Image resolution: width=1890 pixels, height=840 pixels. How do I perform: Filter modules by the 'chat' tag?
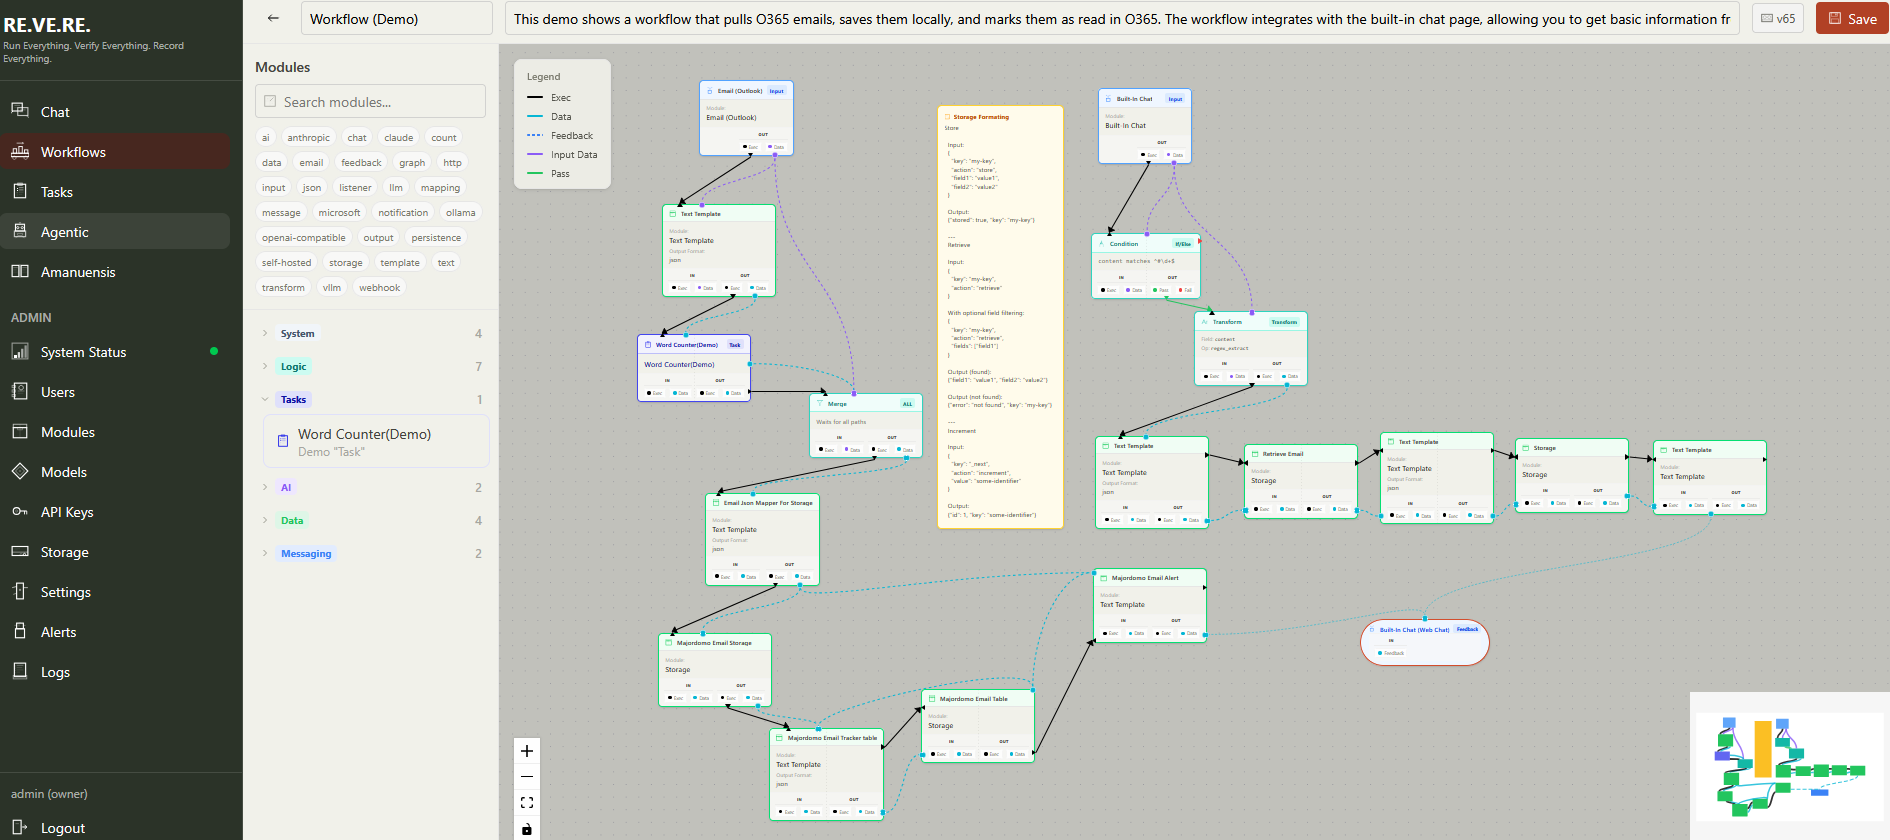[x=357, y=138]
